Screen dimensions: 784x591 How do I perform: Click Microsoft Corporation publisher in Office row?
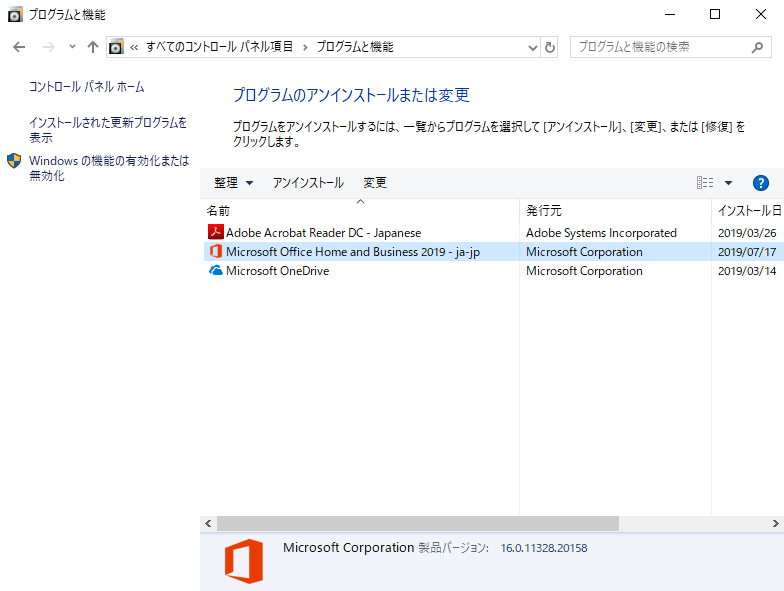[x=584, y=252]
